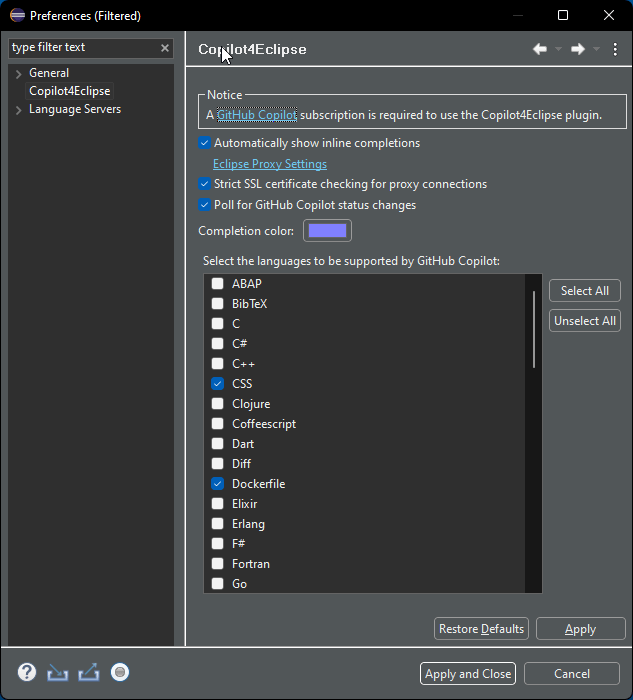
Task: Expand the Language Servers tree node
Action: [18, 110]
